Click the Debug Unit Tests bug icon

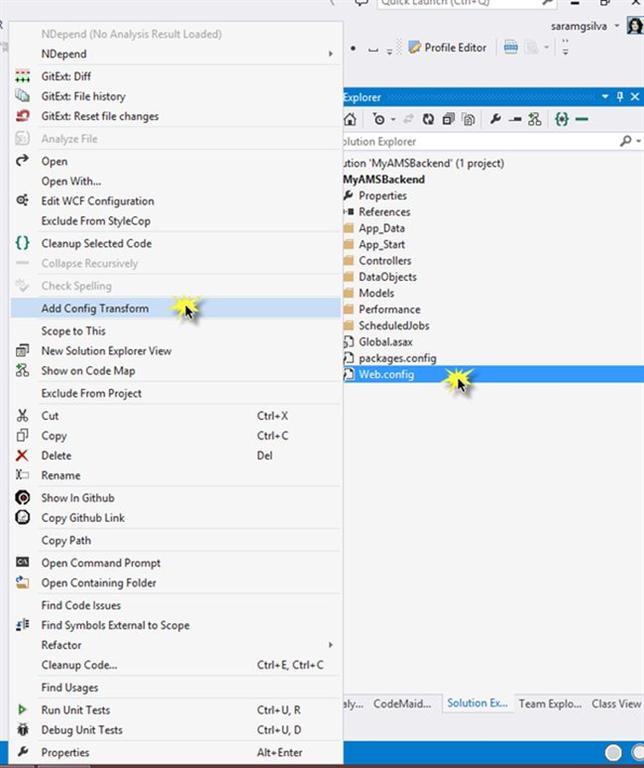[x=23, y=730]
